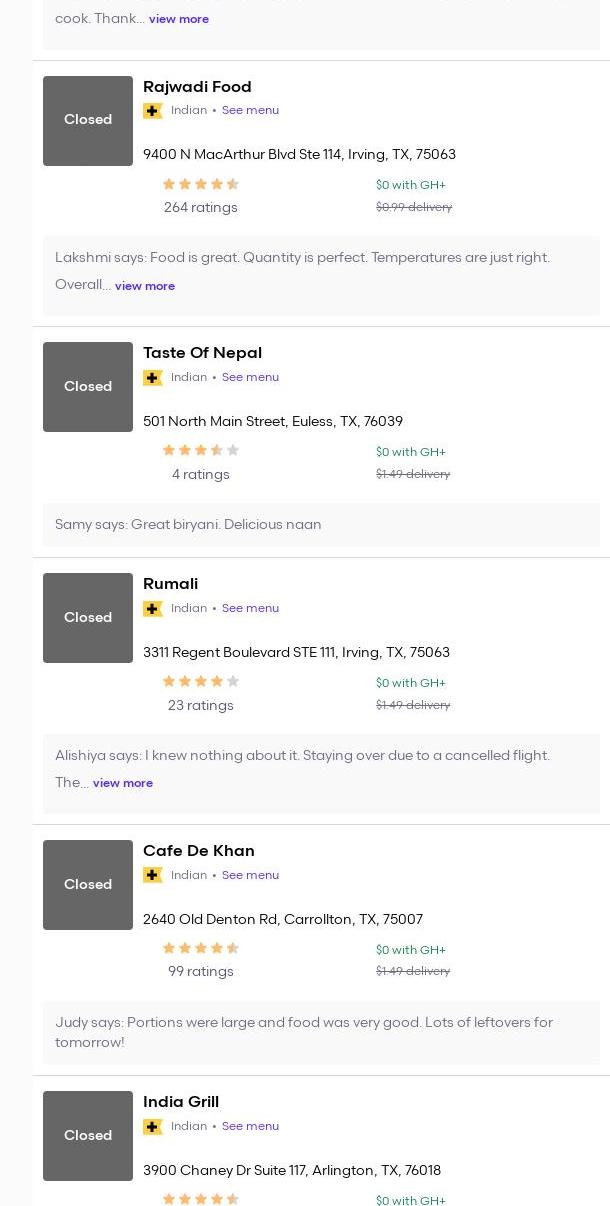Click Cafe De Khan restaurant name

click(x=199, y=851)
